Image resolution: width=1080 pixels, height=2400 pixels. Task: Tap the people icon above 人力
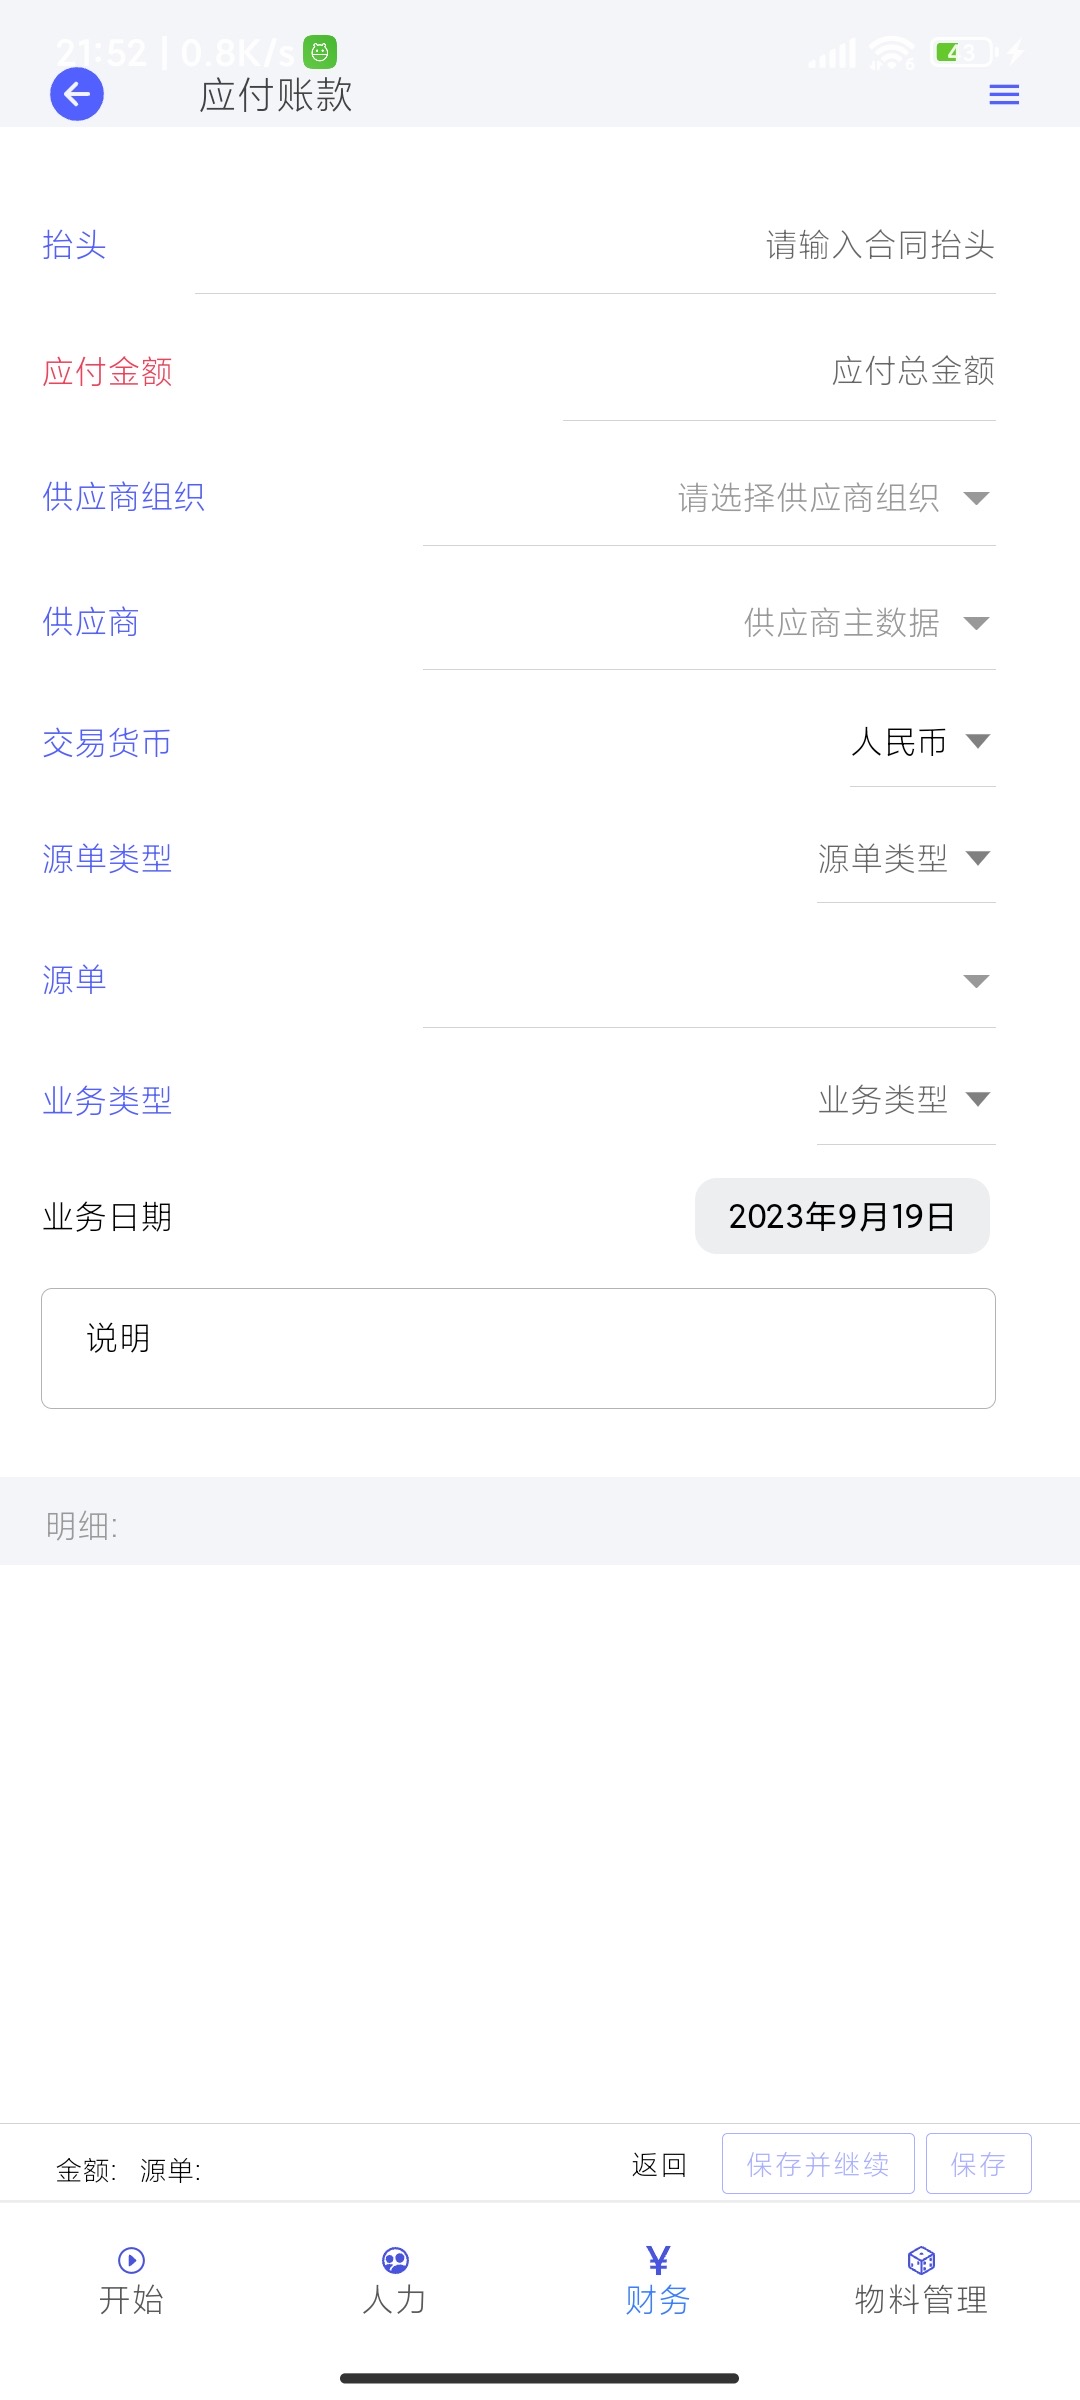[x=395, y=2259]
